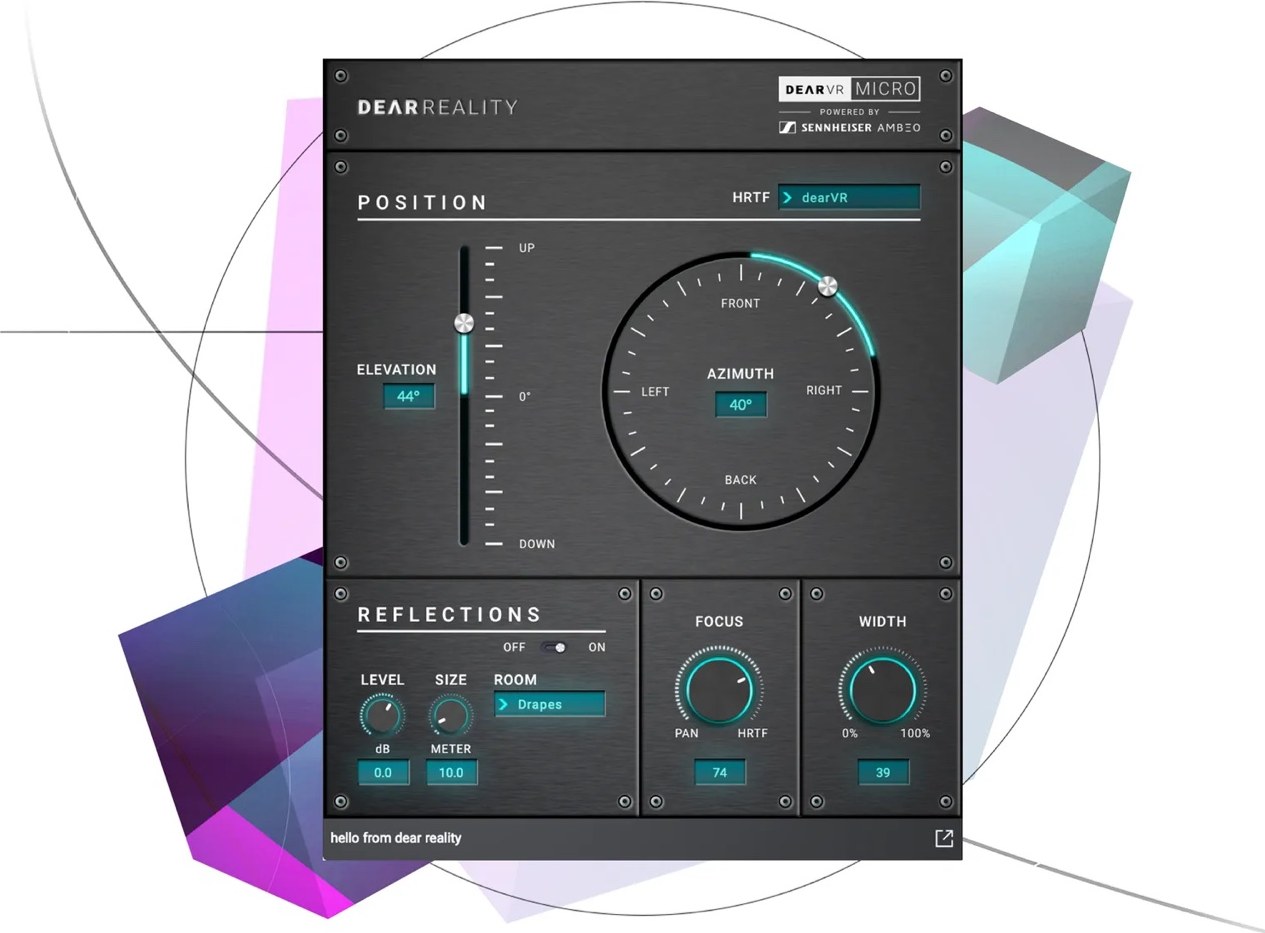Click the REFLECTIONS section heading
Viewport: 1265px width, 933px height.
450,614
